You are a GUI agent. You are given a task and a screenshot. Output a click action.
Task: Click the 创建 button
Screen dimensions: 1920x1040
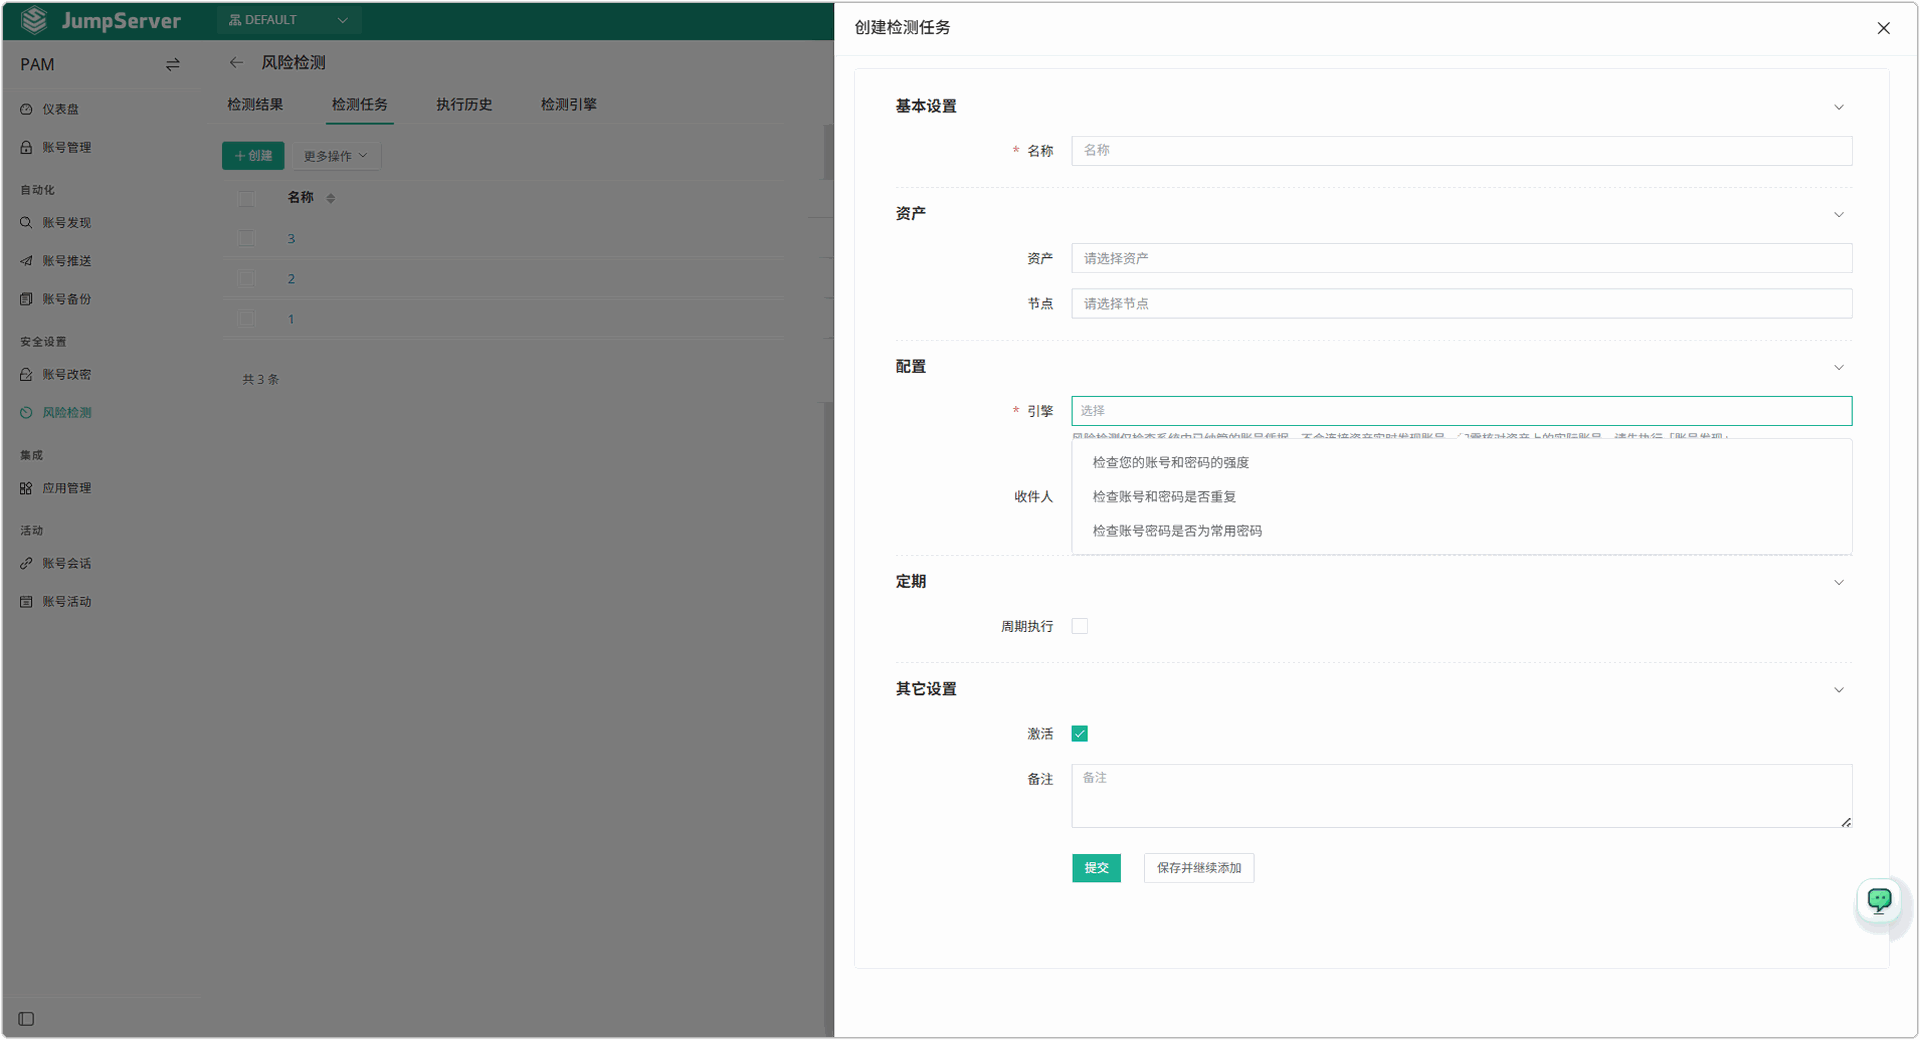point(253,156)
